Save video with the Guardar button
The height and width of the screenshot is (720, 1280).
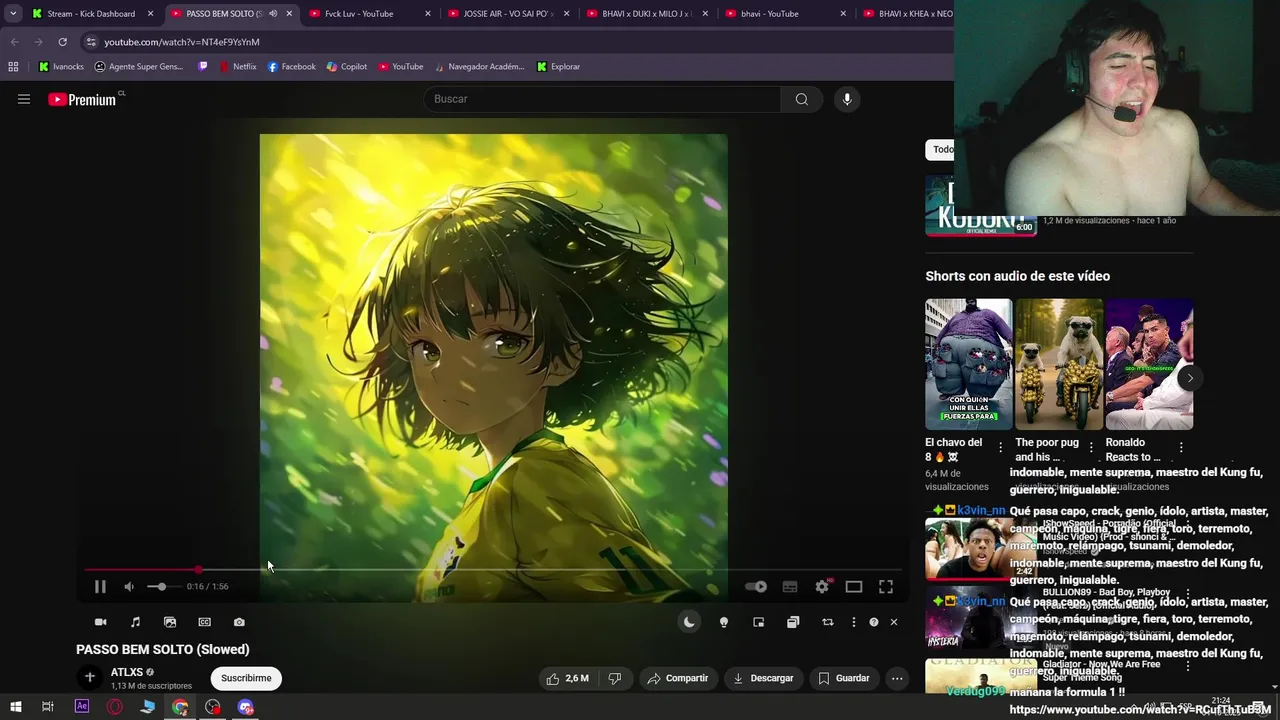pyautogui.click(x=843, y=678)
